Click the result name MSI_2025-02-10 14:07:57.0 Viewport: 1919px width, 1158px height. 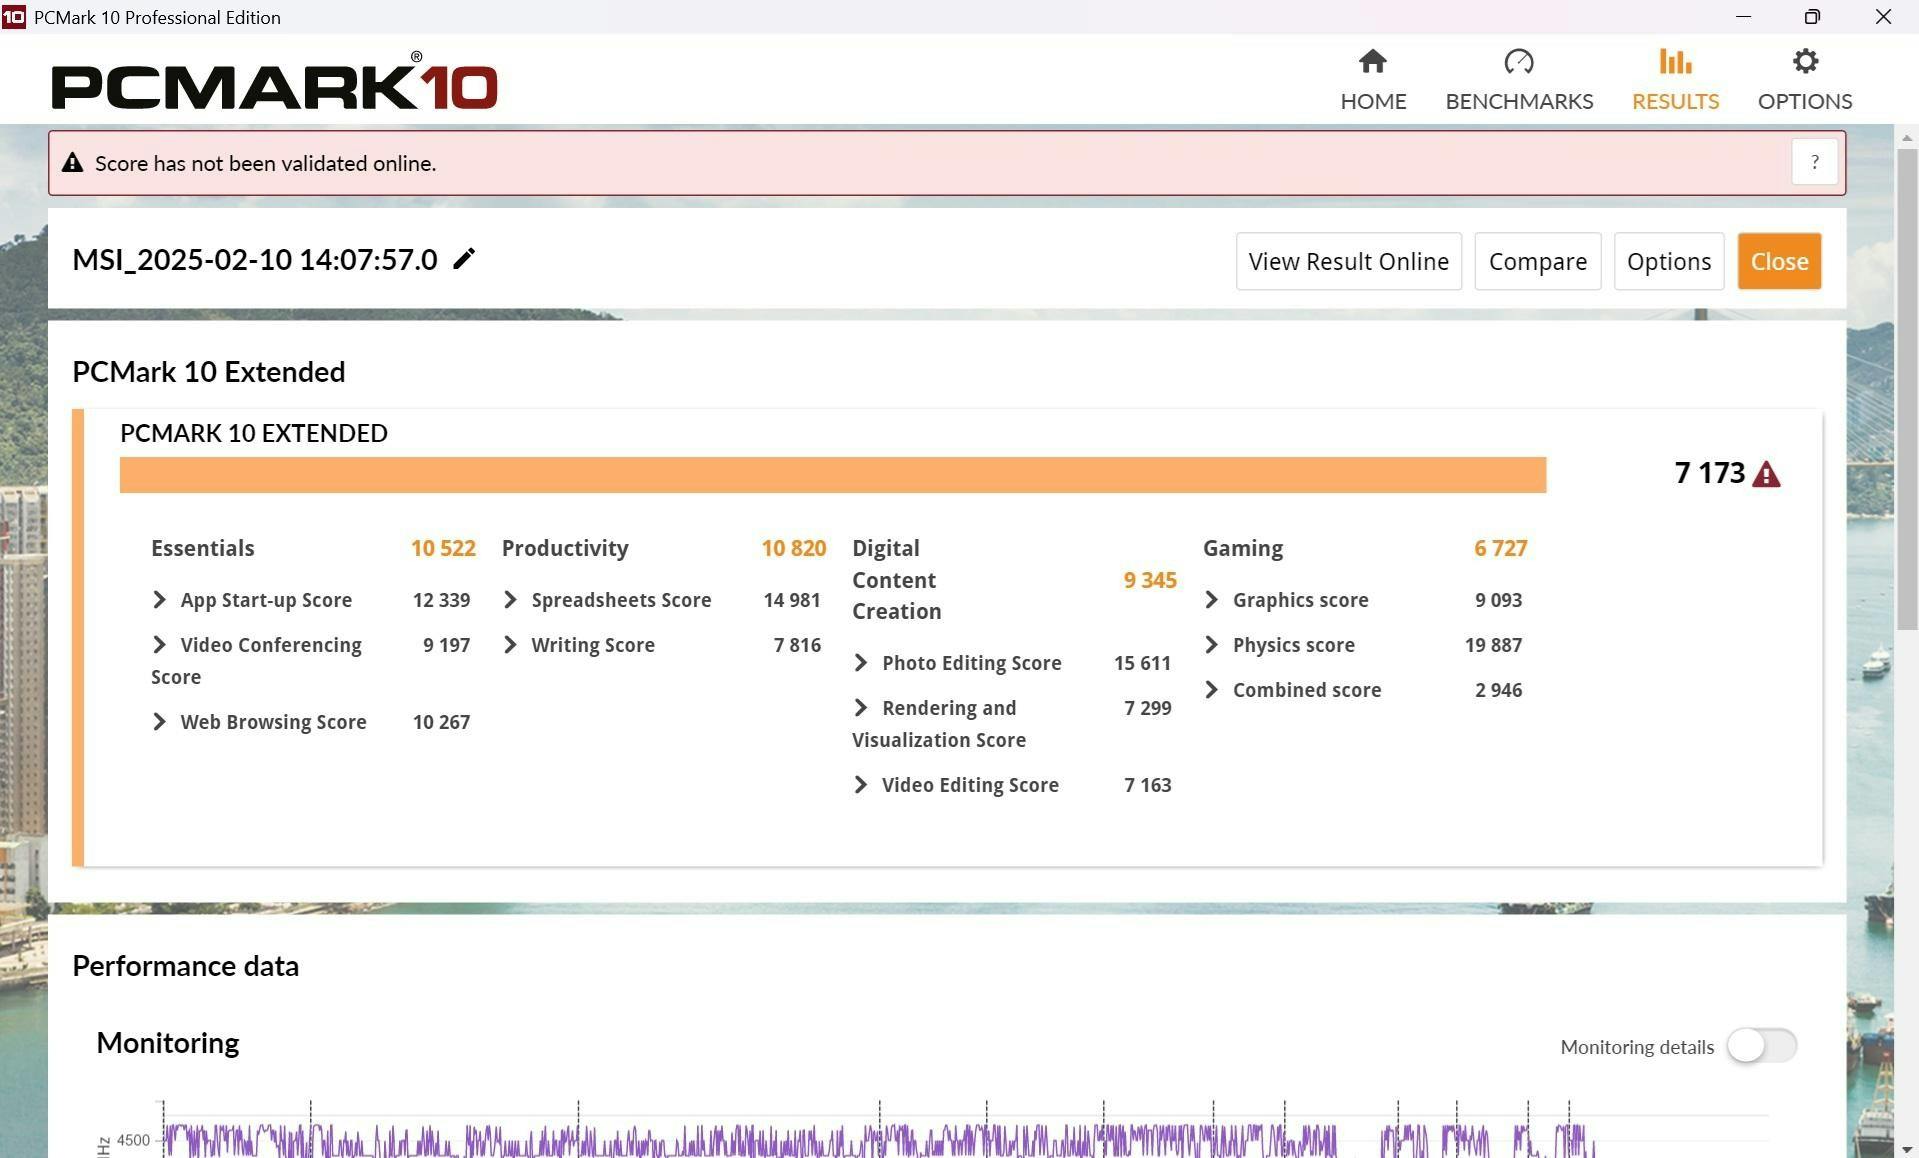255,260
